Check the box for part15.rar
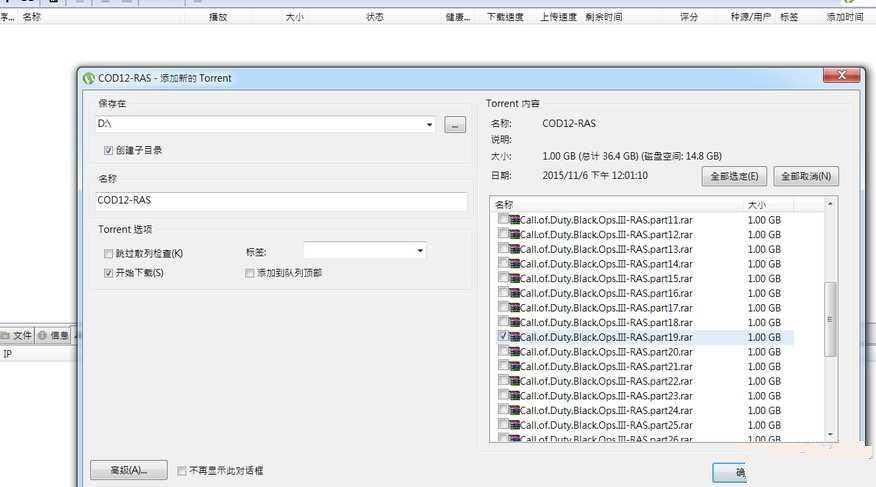The width and height of the screenshot is (876, 487). pyautogui.click(x=503, y=277)
